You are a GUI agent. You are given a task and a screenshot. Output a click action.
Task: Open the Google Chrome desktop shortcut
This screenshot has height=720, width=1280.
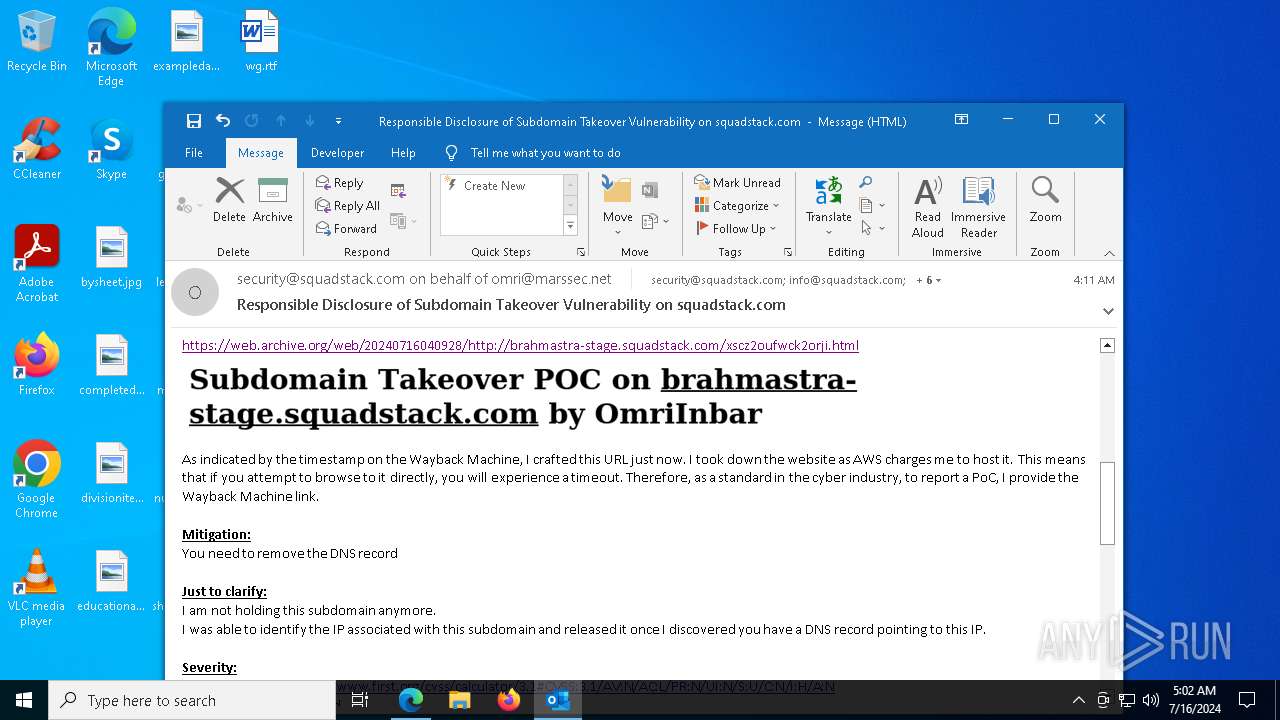click(37, 480)
